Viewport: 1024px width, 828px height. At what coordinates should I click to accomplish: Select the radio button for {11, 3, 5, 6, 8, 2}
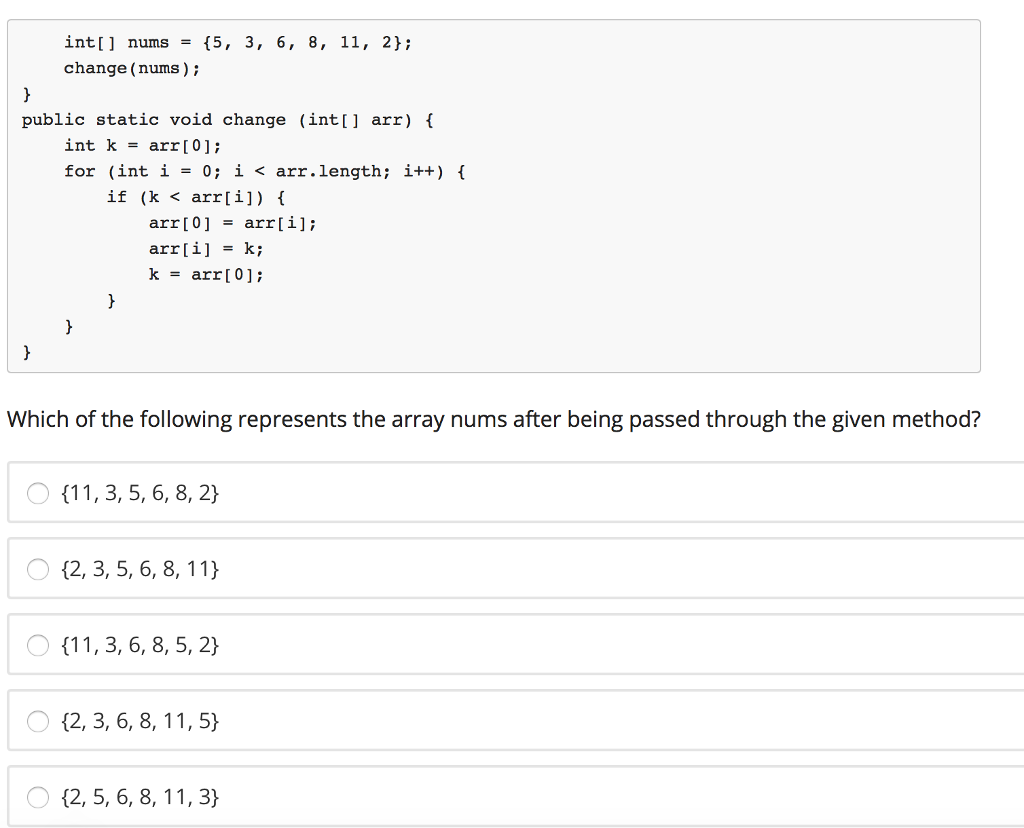(x=37, y=493)
